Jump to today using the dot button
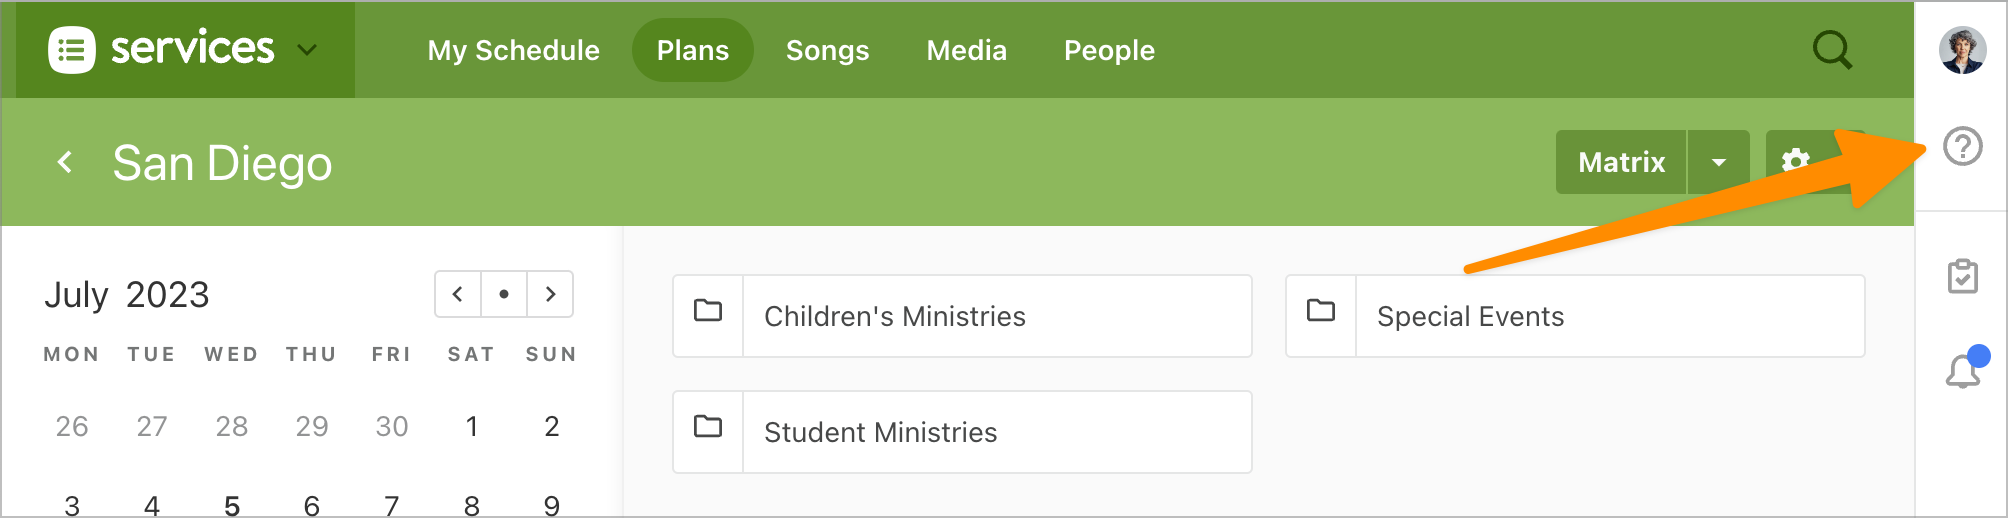This screenshot has width=2008, height=518. (504, 294)
